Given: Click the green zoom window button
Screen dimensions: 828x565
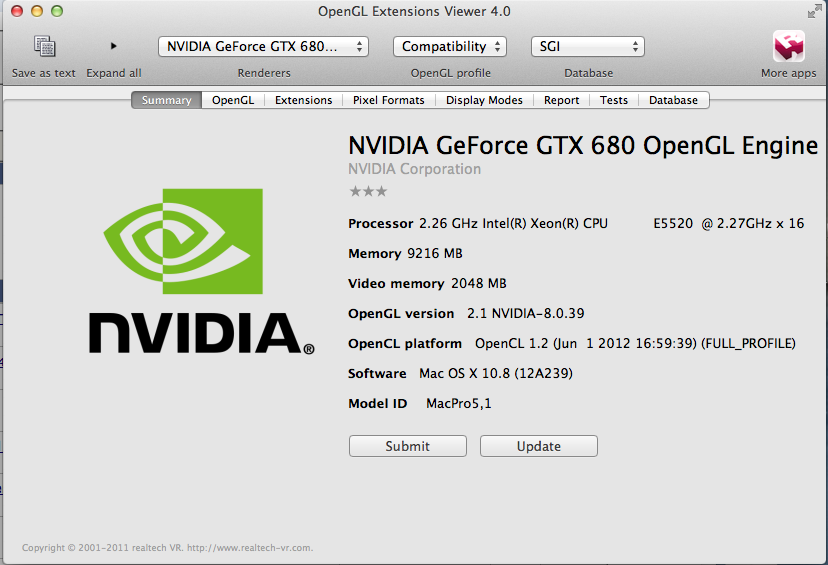Looking at the screenshot, I should tap(57, 11).
